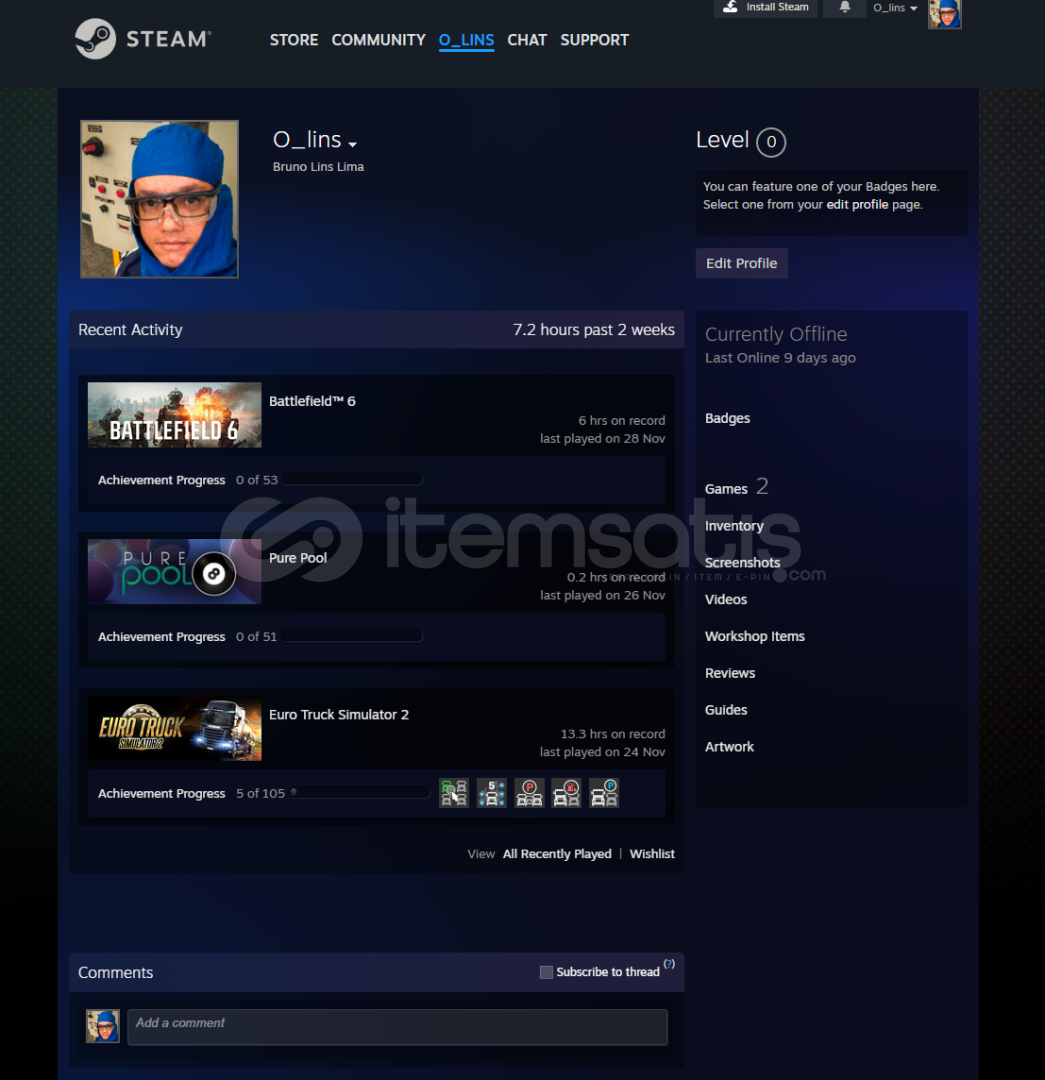This screenshot has height=1080, width=1045.
Task: Click the avatar next to comment box
Action: point(103,1026)
